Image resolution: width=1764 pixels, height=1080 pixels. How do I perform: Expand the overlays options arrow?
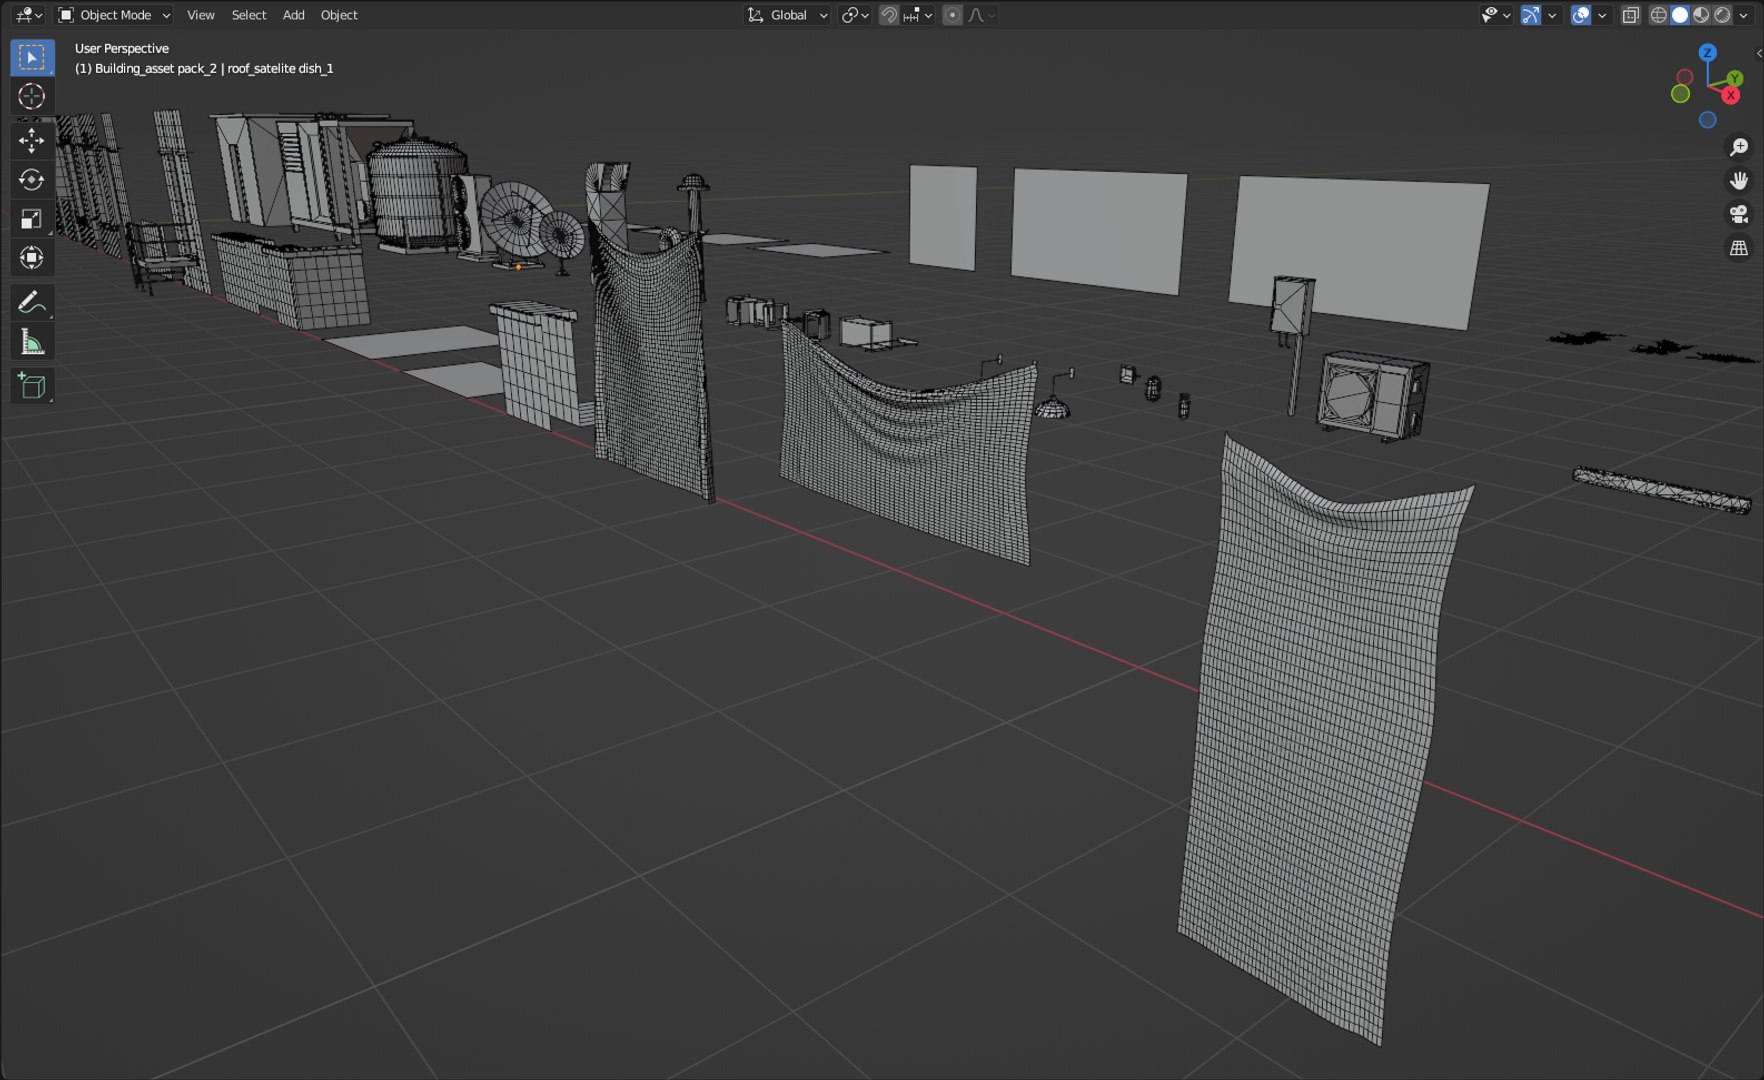point(1602,15)
